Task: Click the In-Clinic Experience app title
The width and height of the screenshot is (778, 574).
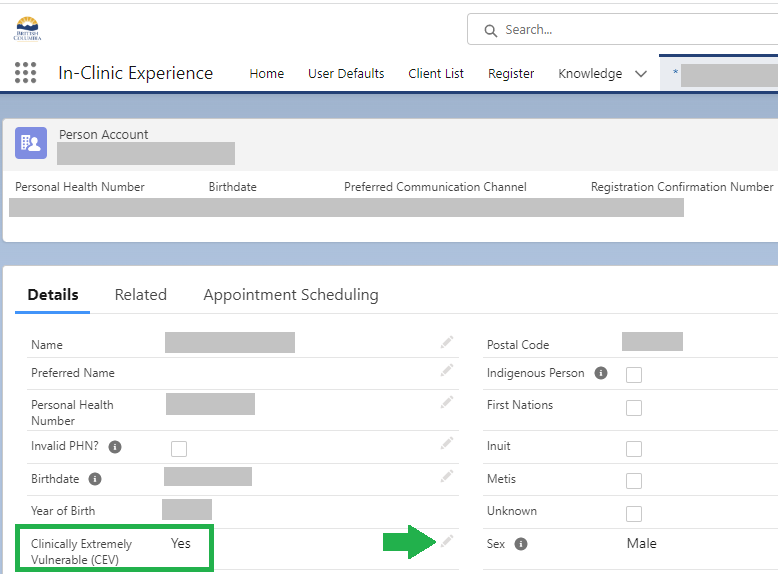Action: tap(135, 73)
